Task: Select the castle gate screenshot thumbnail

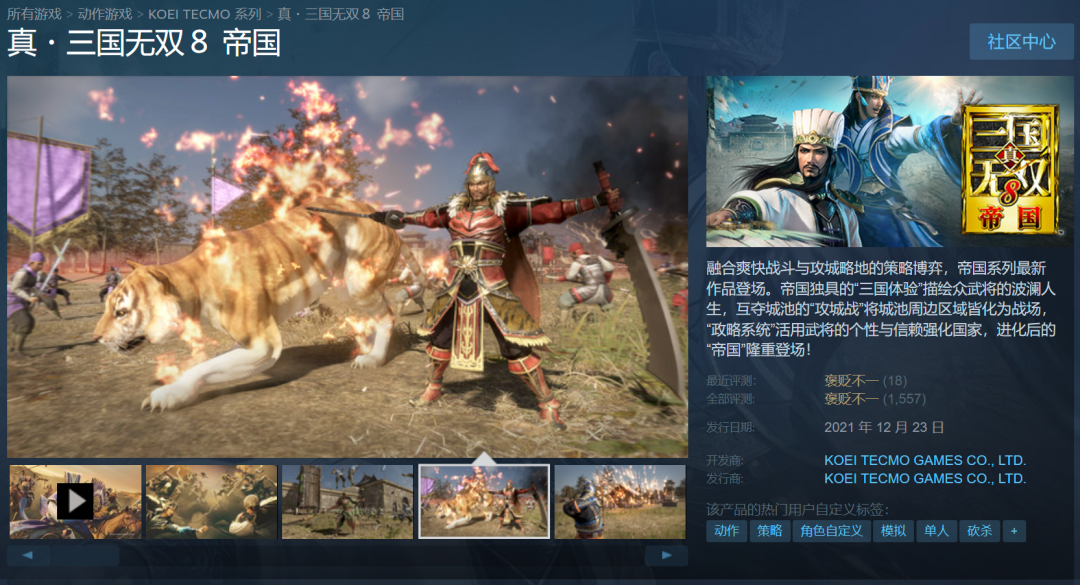Action: pos(347,502)
